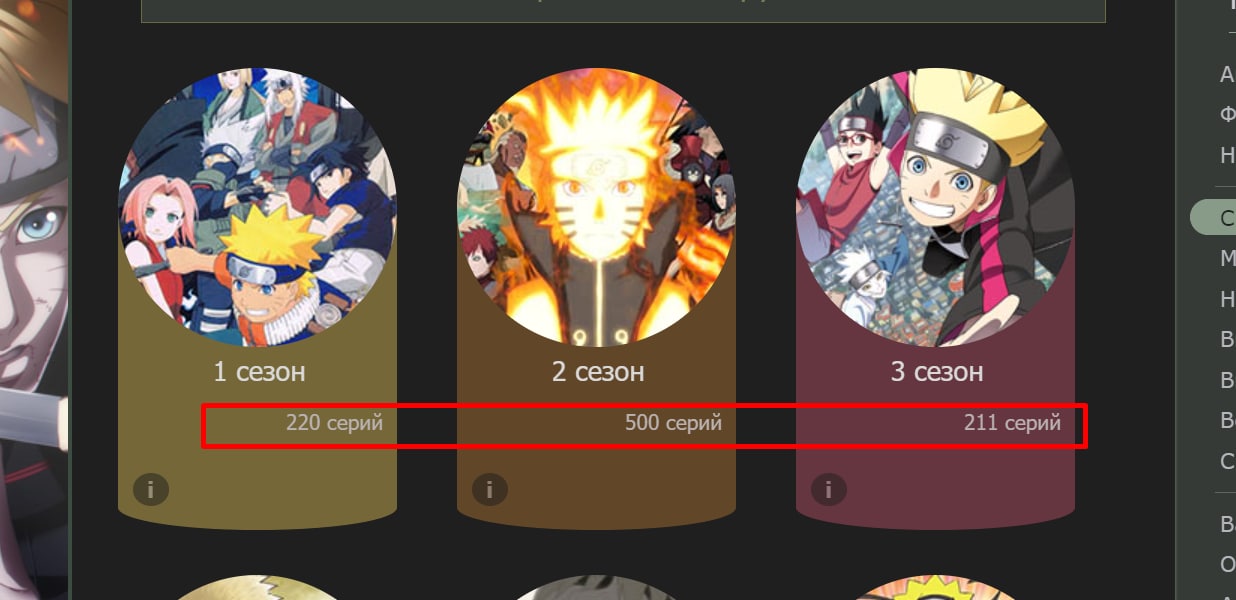Screen dimensions: 1236x600
Task: Click the "211 серий" episode count
Action: [1012, 423]
